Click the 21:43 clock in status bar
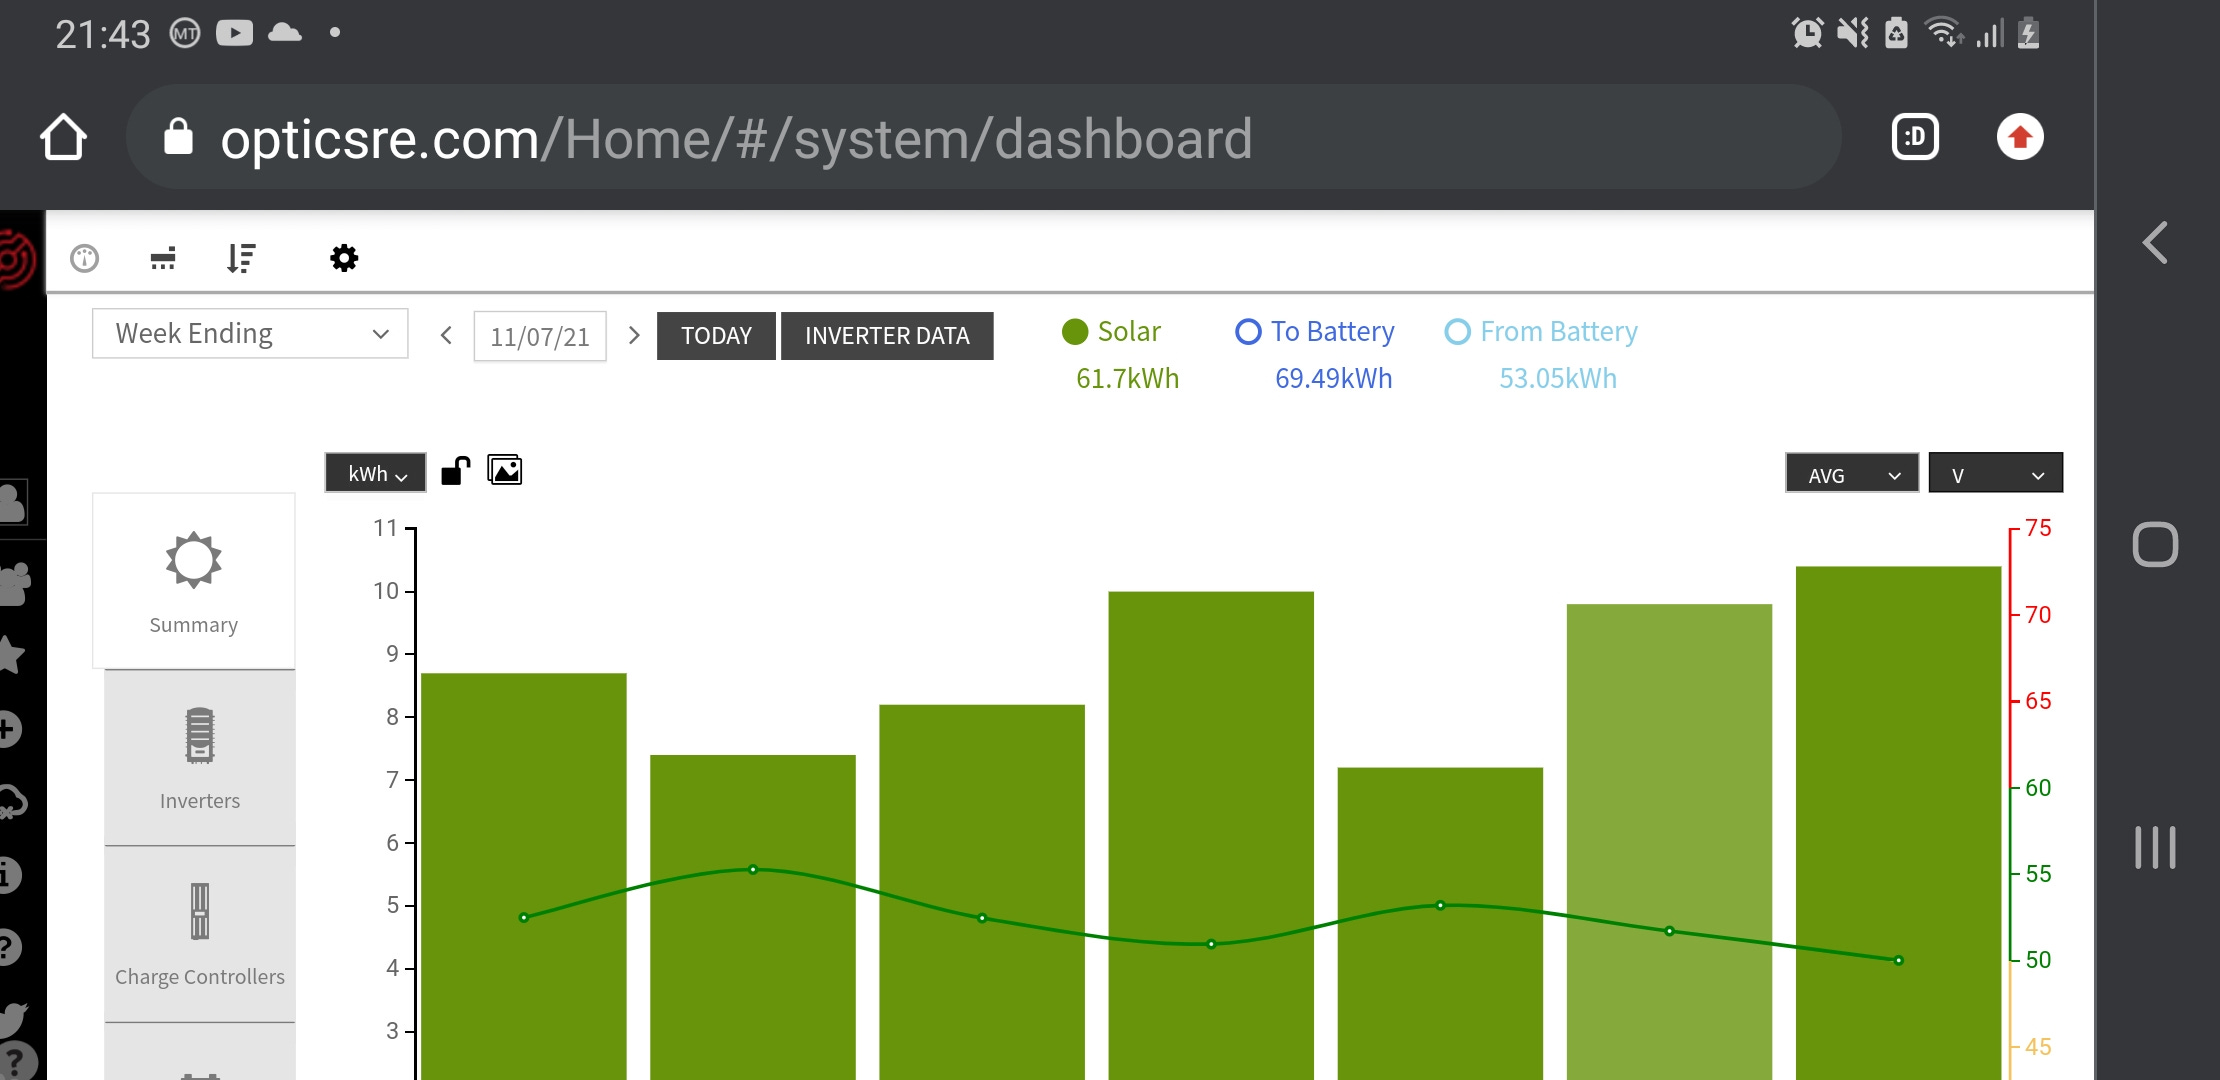 (103, 35)
